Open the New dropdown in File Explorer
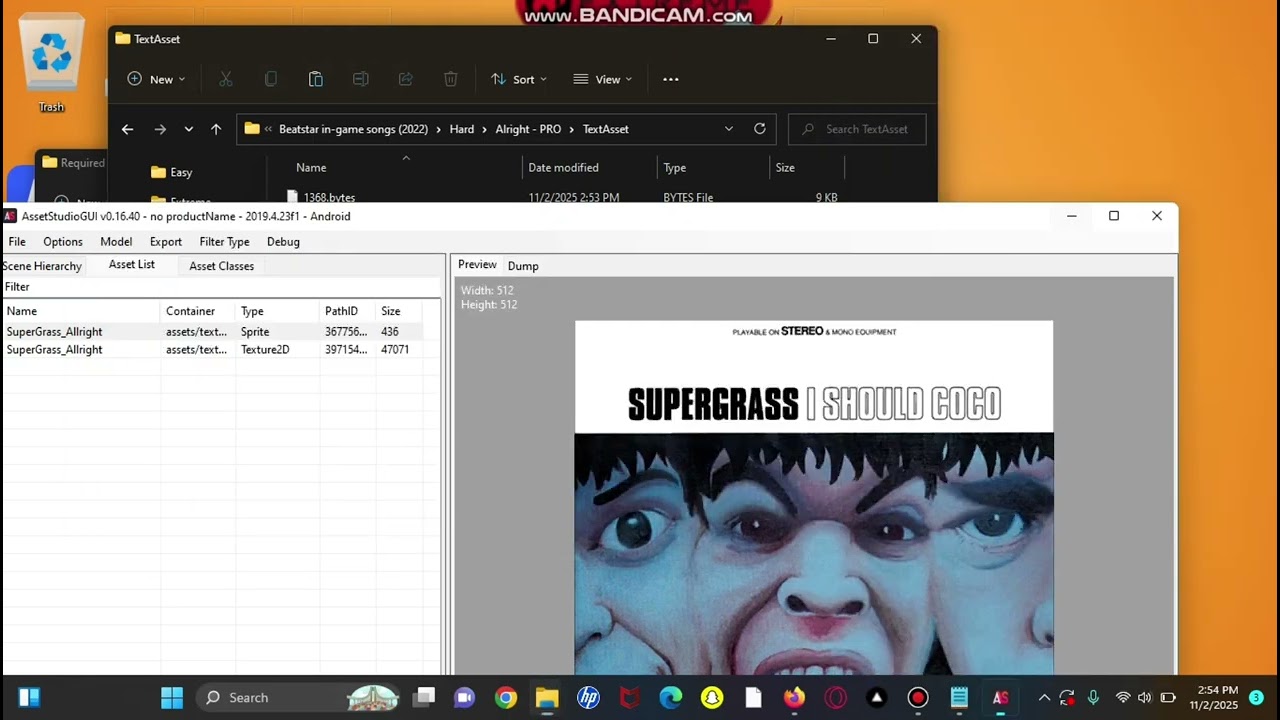This screenshot has width=1280, height=720. coord(156,79)
